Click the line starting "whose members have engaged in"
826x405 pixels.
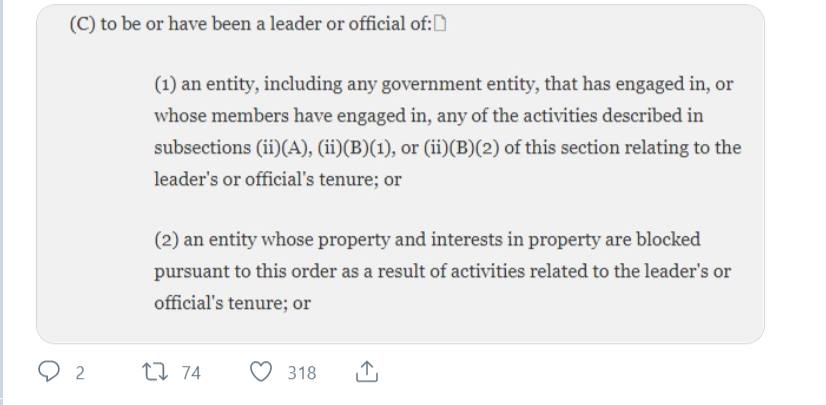(x=428, y=116)
